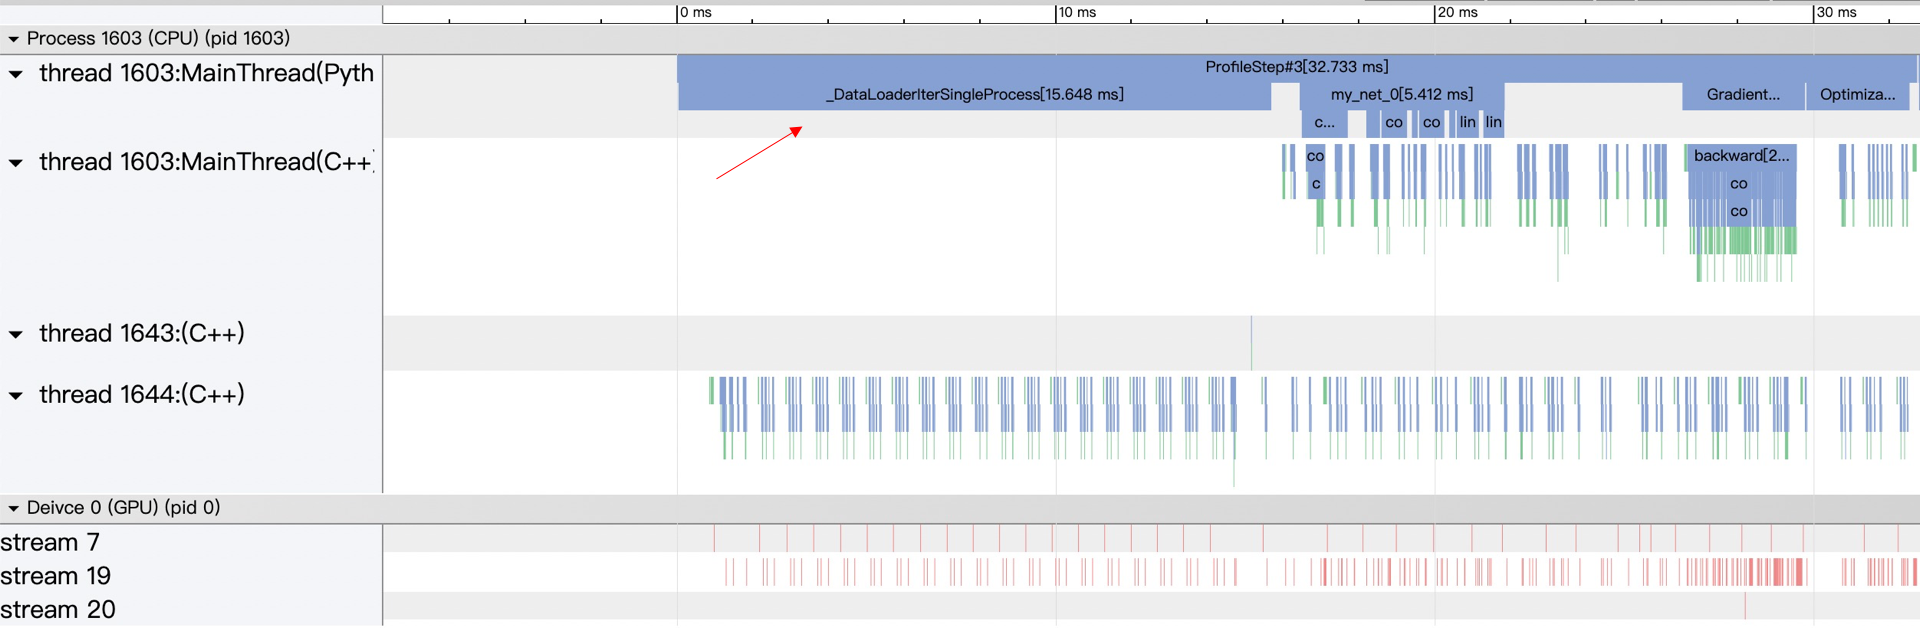Click the 10 ms mark on the time ruler
This screenshot has height=628, width=1920.
pos(1076,13)
